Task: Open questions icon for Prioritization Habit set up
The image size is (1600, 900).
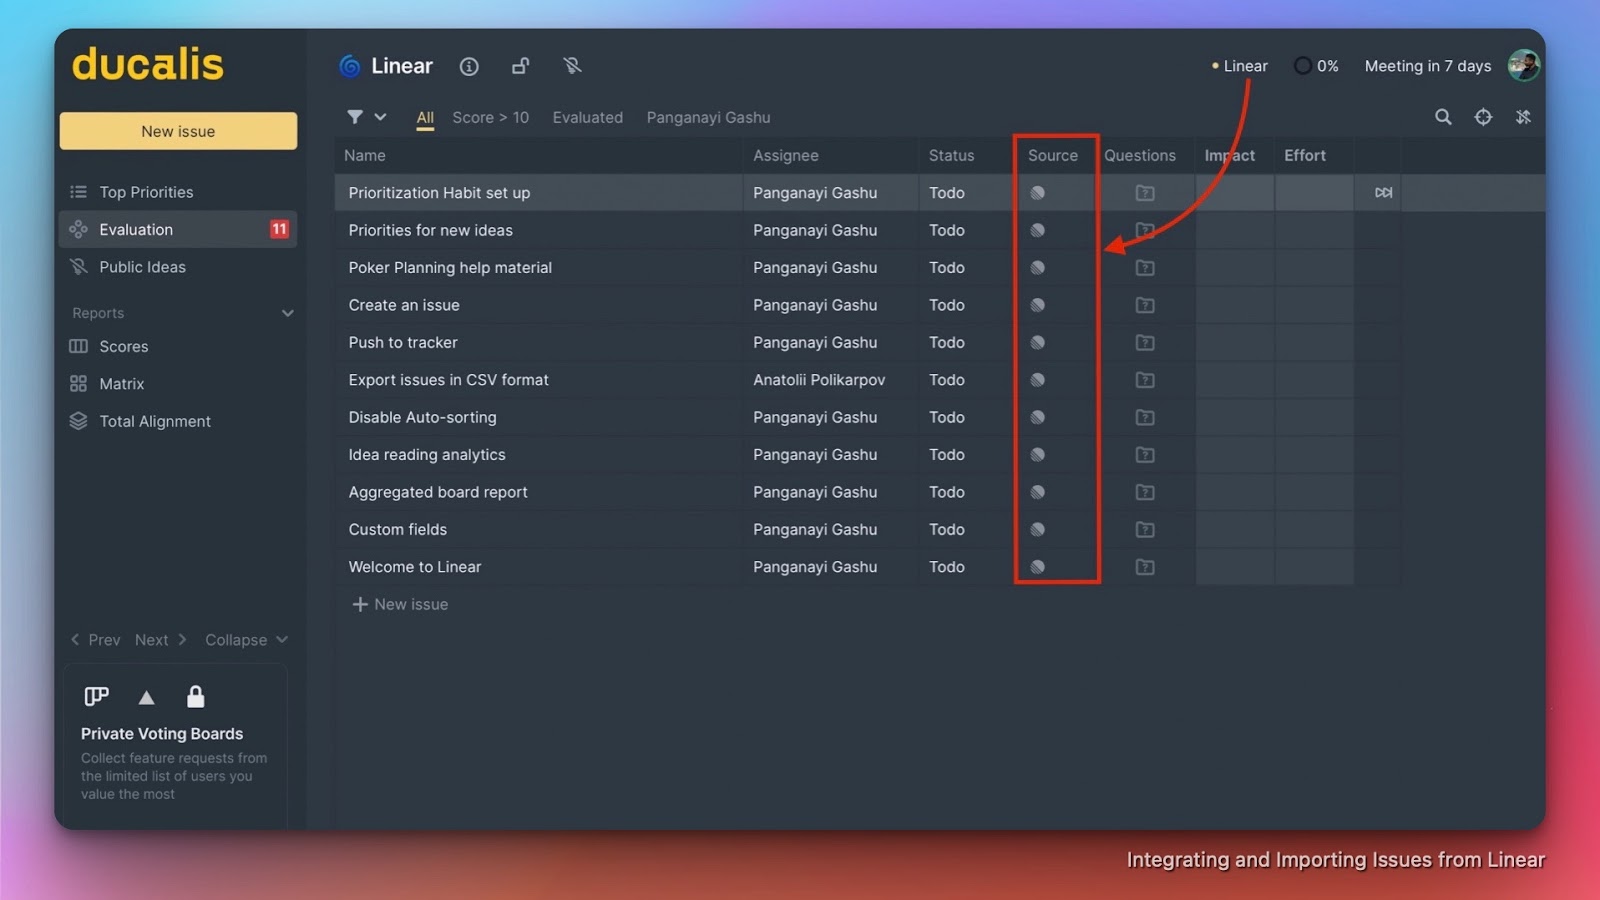Action: (x=1145, y=193)
